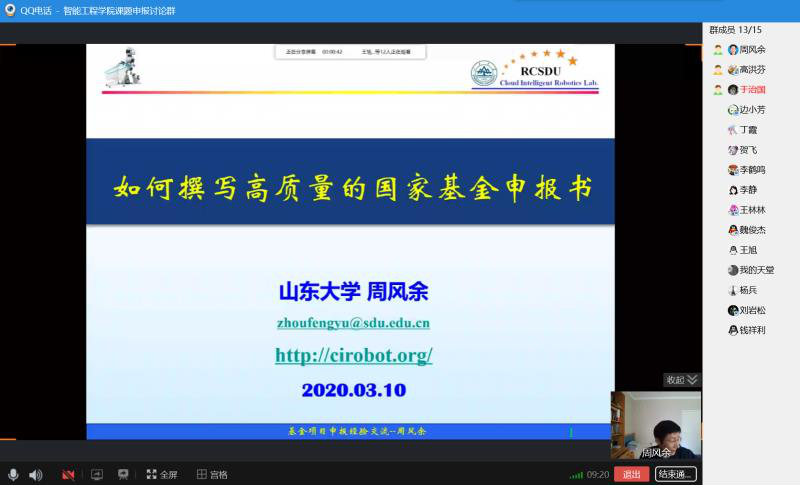Click the speaking icon beside 高洪芬
The height and width of the screenshot is (485, 800).
tap(718, 69)
